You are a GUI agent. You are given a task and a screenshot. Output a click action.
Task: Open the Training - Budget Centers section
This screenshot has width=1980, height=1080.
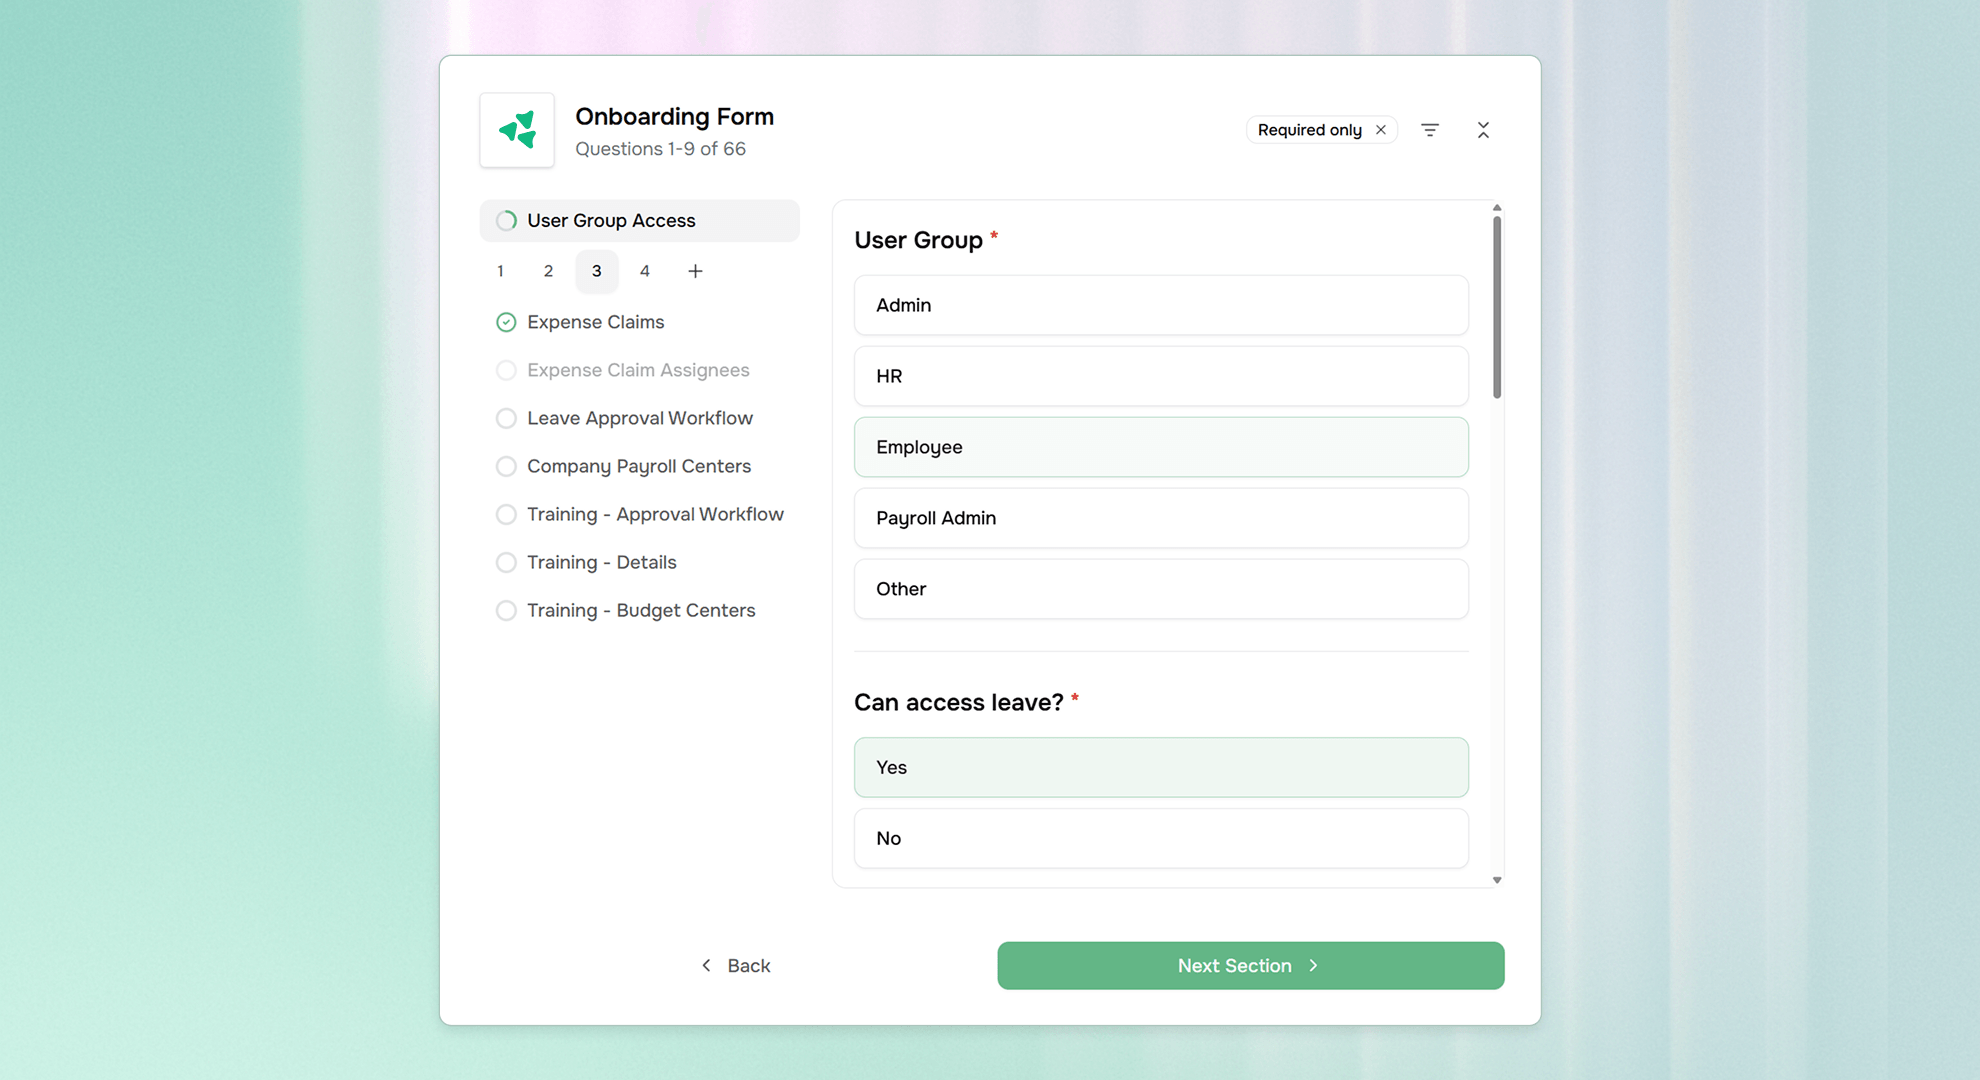click(x=641, y=610)
